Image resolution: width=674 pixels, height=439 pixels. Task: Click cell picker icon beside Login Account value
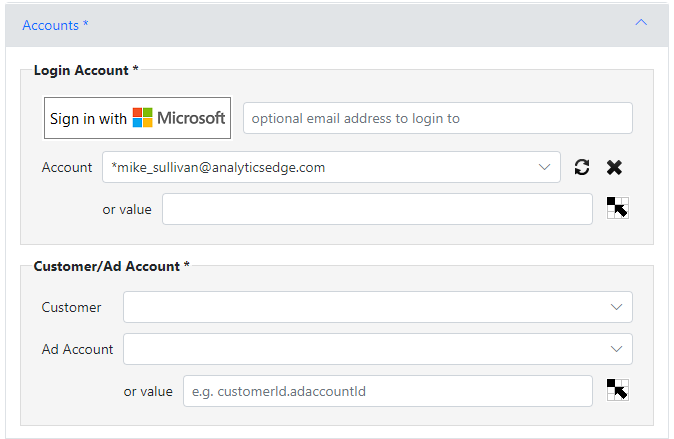pyautogui.click(x=618, y=208)
